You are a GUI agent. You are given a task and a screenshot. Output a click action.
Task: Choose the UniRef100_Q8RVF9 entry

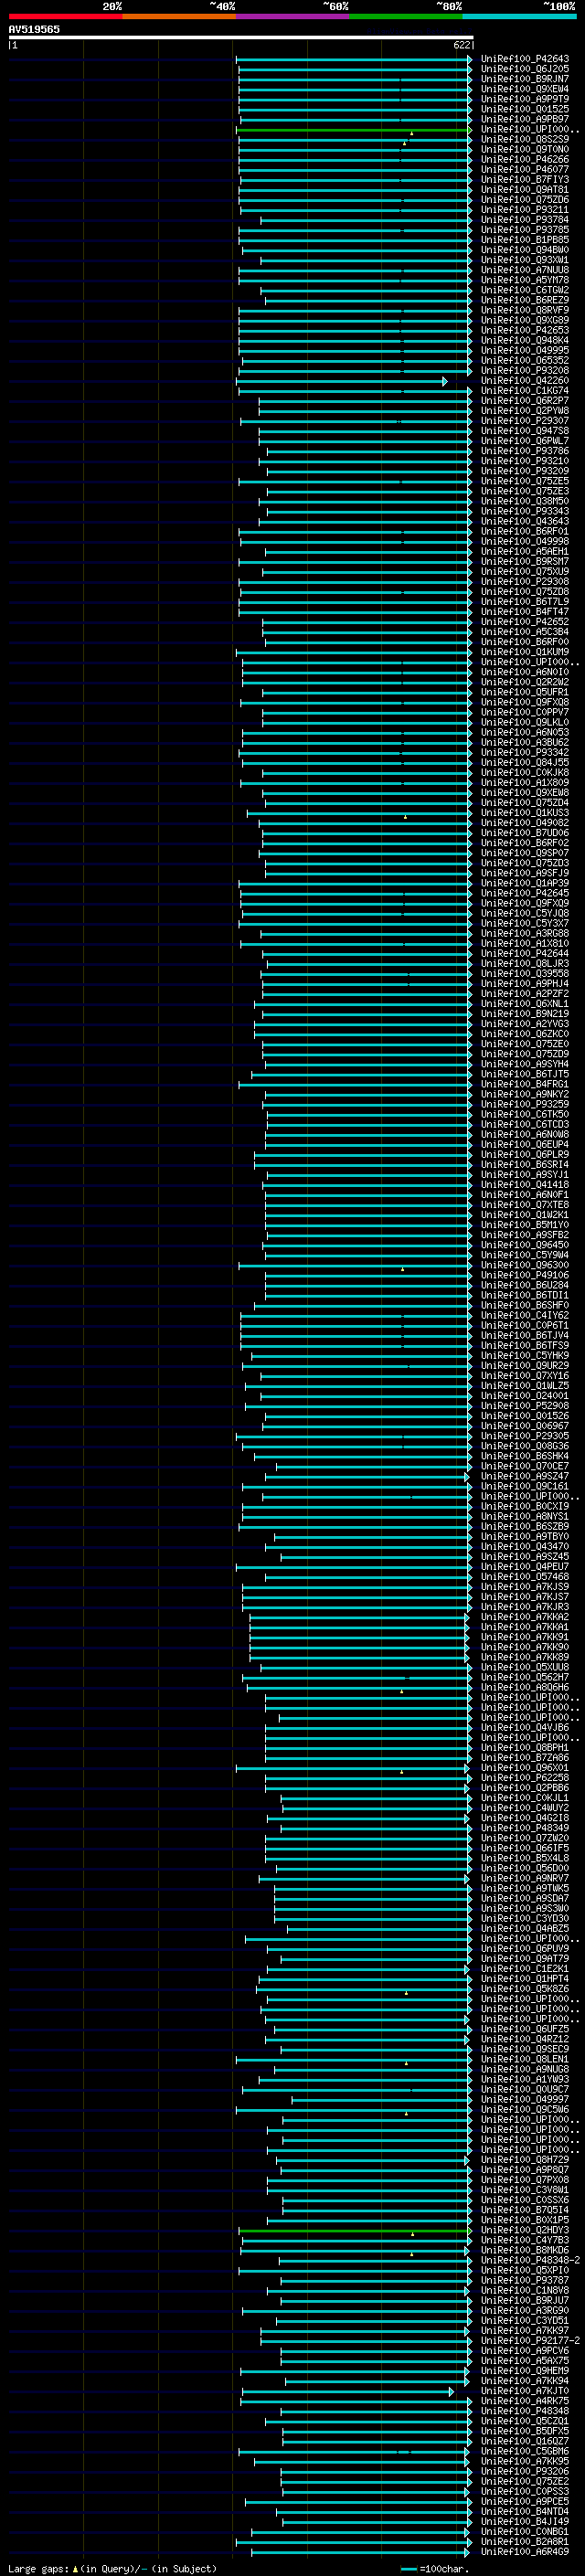[525, 310]
